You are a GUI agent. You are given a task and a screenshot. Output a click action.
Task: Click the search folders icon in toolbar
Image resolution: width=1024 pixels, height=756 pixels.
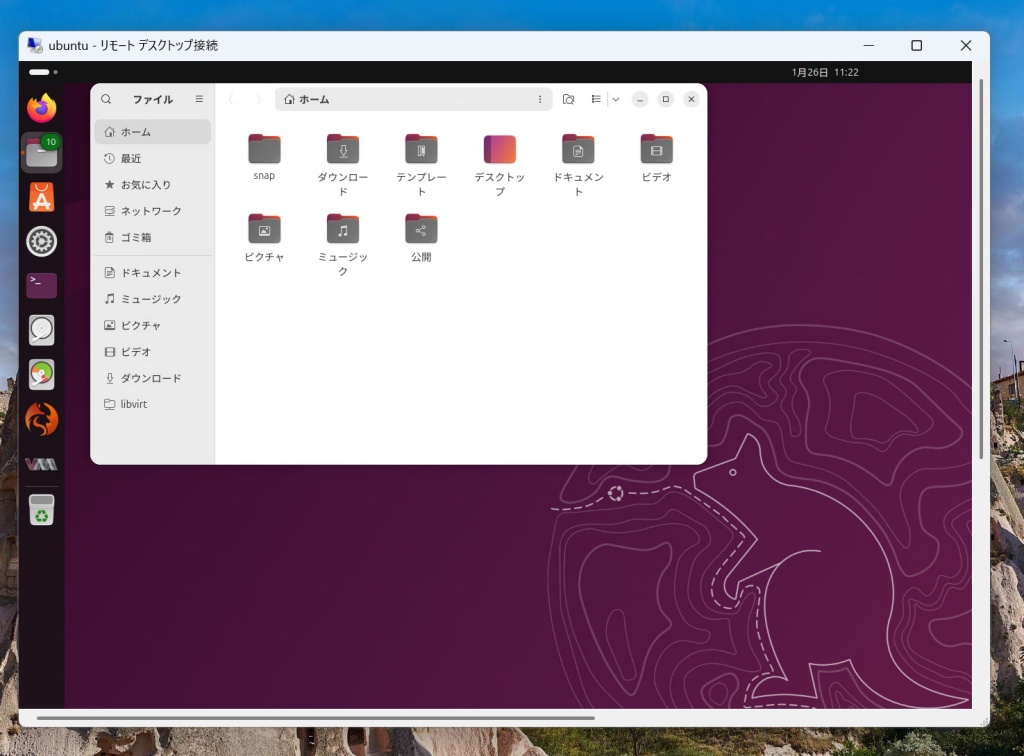pos(568,99)
